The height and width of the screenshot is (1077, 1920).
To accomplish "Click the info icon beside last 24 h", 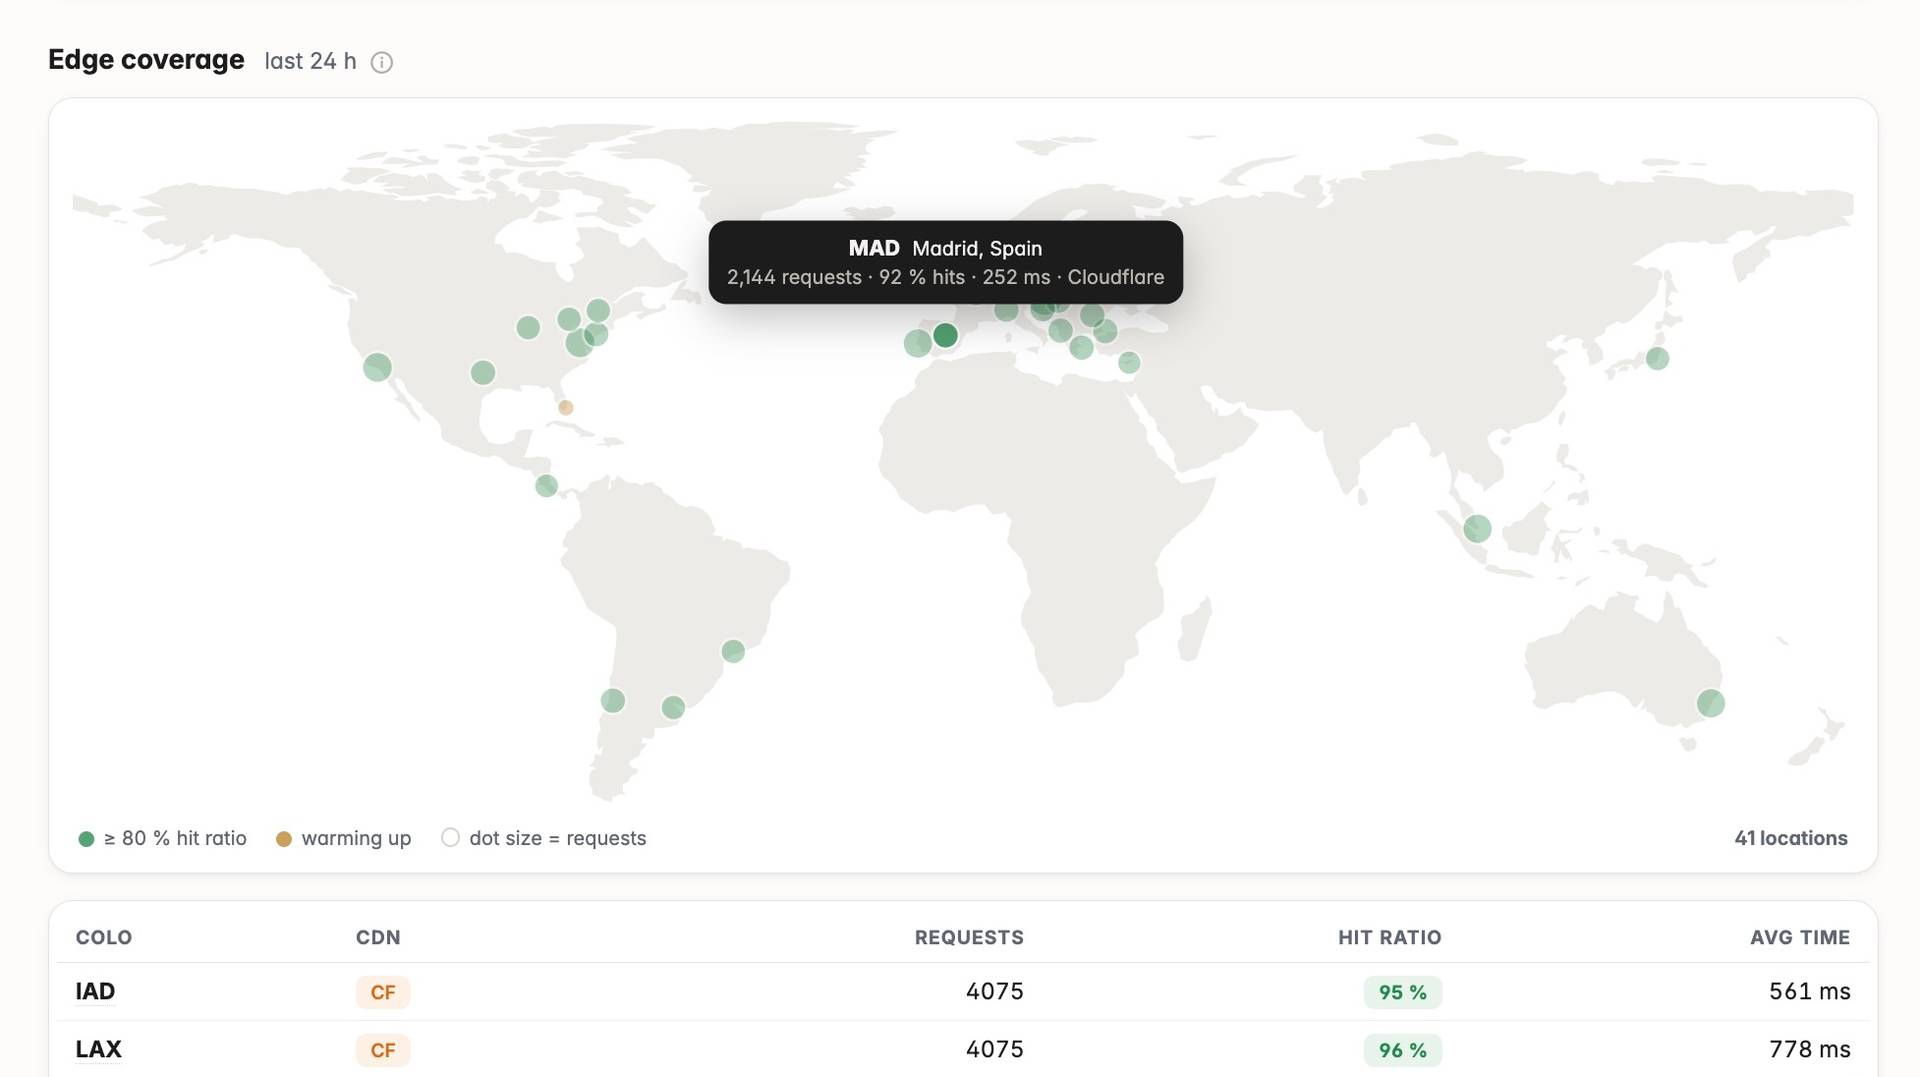I will coord(381,62).
